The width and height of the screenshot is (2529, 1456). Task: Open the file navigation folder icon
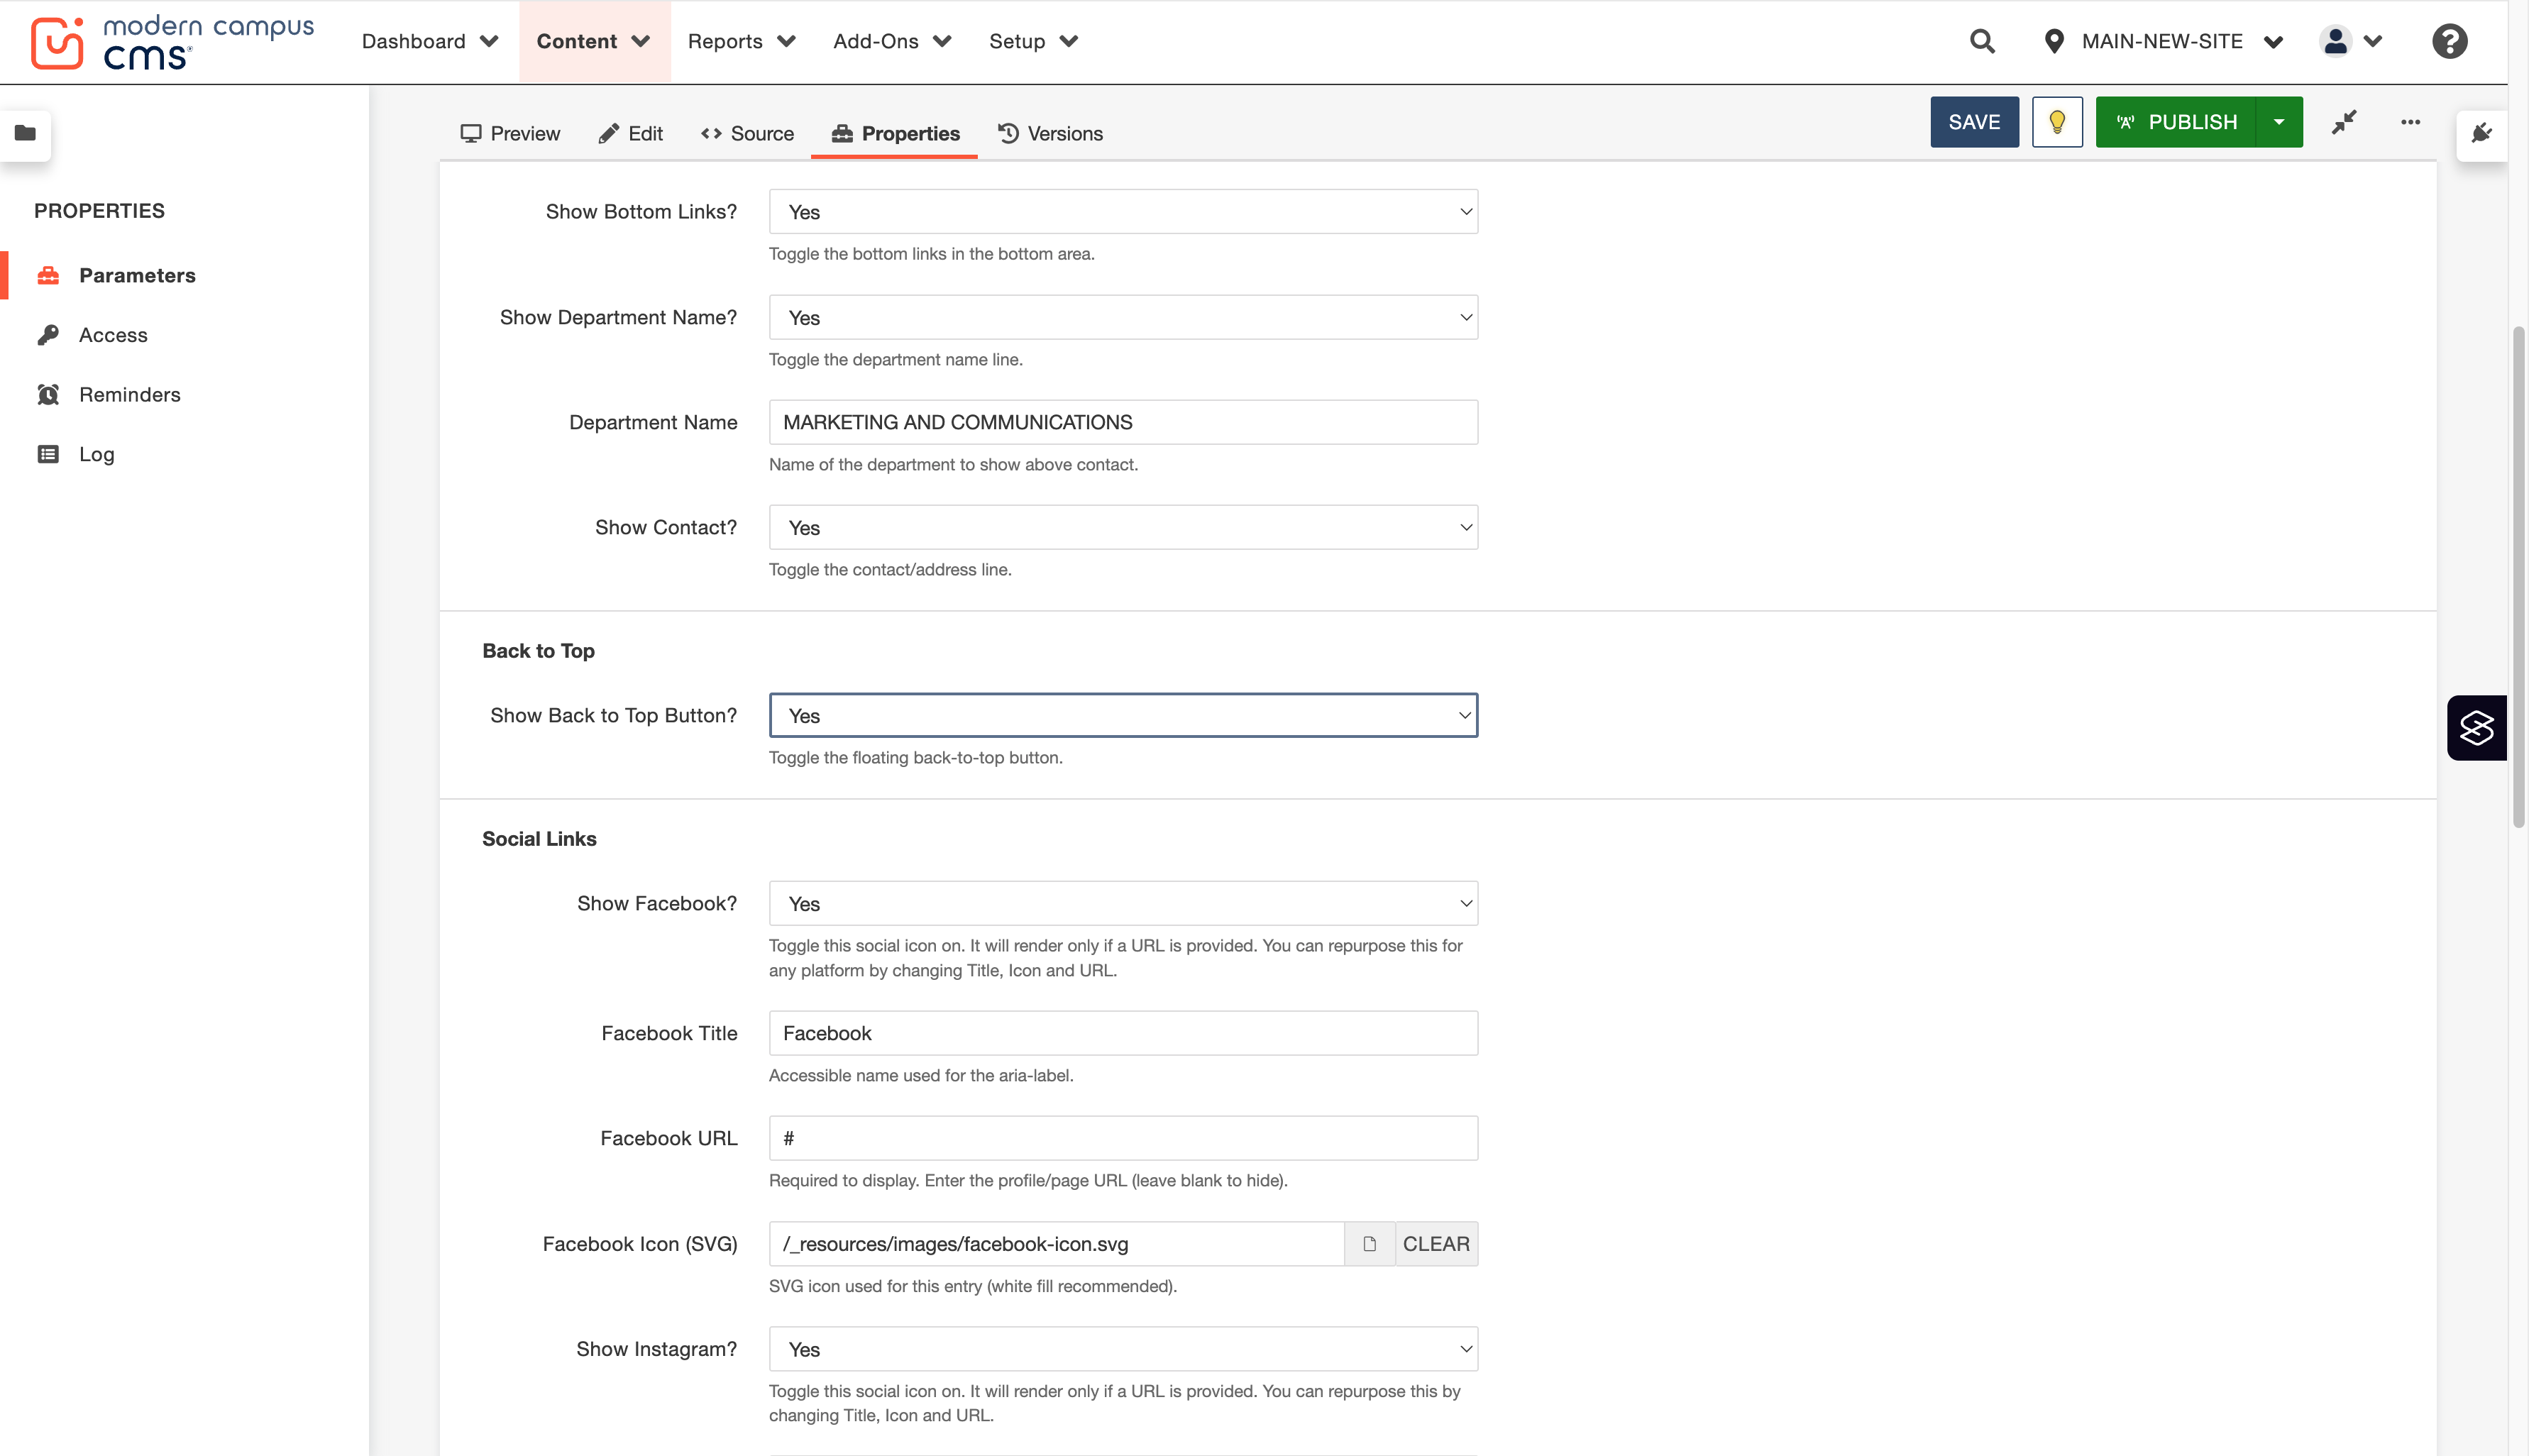tap(26, 133)
